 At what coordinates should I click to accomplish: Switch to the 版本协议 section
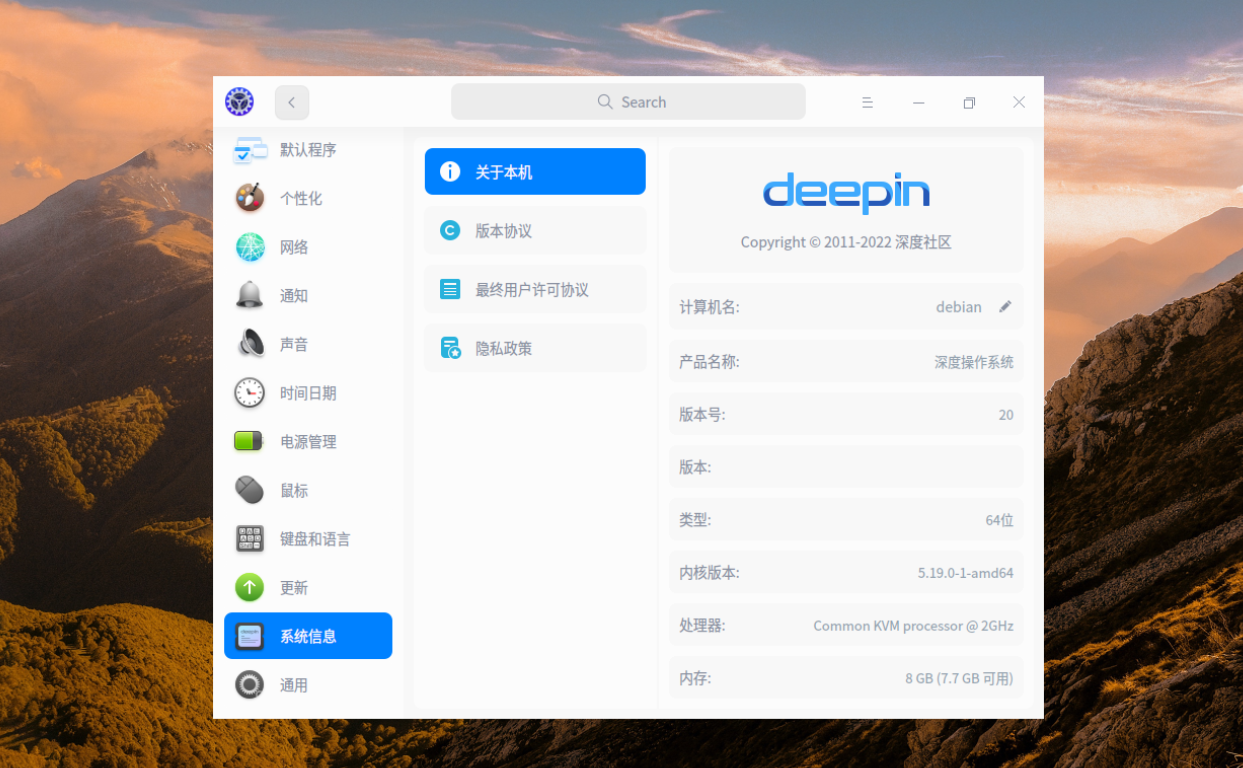[x=534, y=230]
